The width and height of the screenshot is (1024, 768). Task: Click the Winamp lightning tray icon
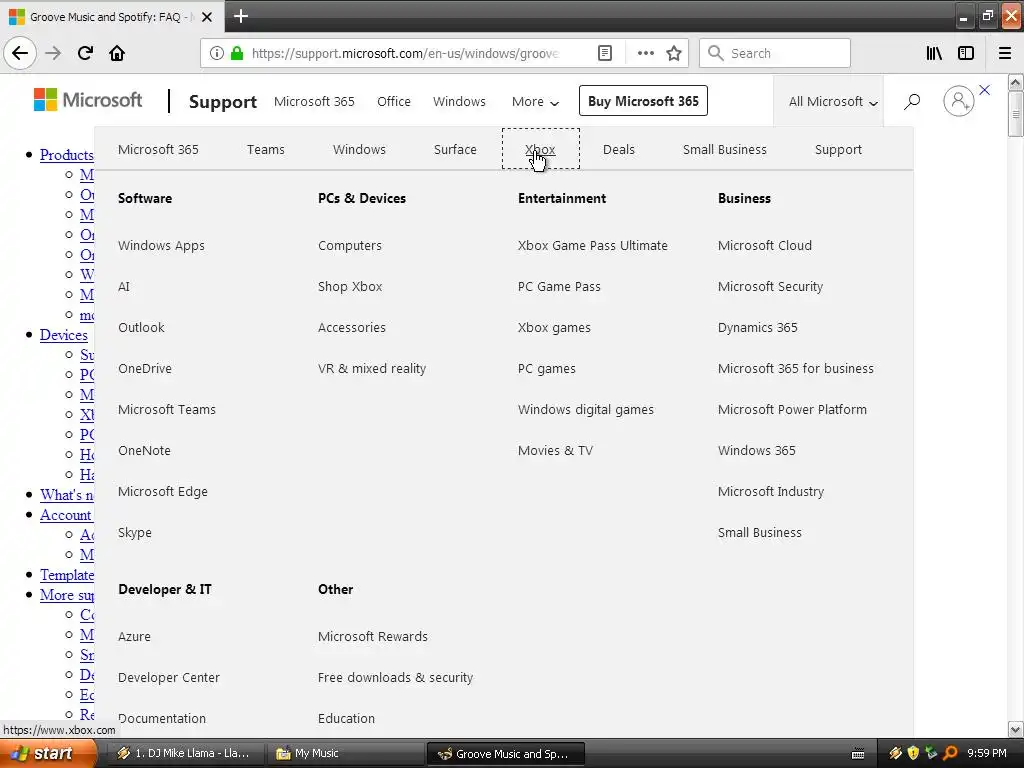click(895, 753)
